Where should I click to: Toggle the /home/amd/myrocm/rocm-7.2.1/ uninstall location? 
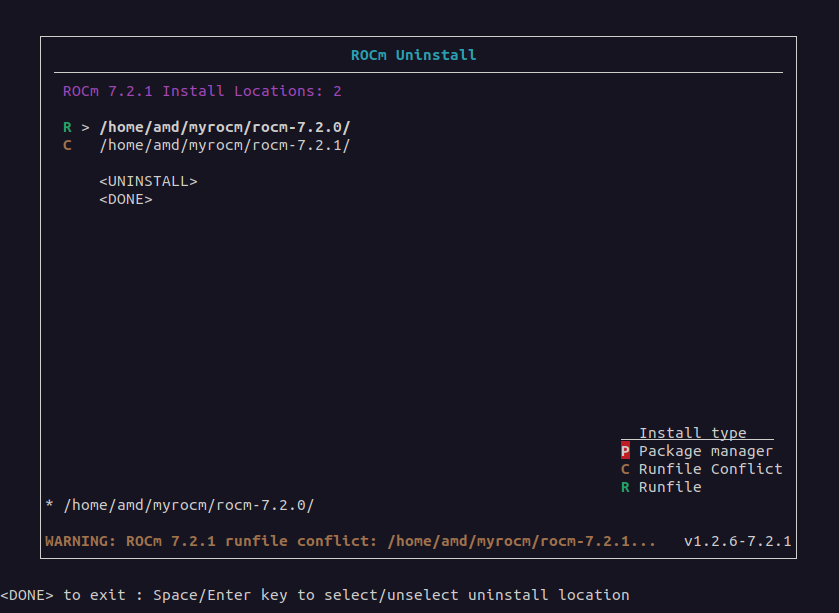click(x=224, y=145)
